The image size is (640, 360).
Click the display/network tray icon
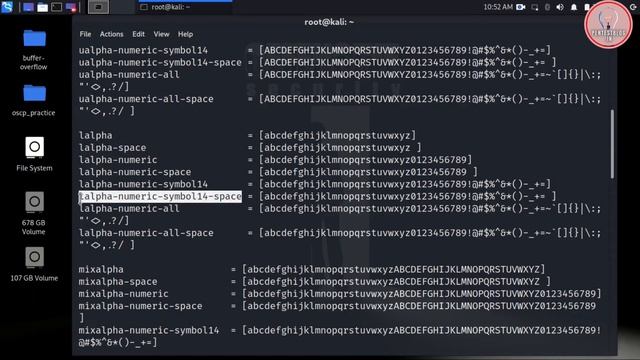click(x=535, y=7)
